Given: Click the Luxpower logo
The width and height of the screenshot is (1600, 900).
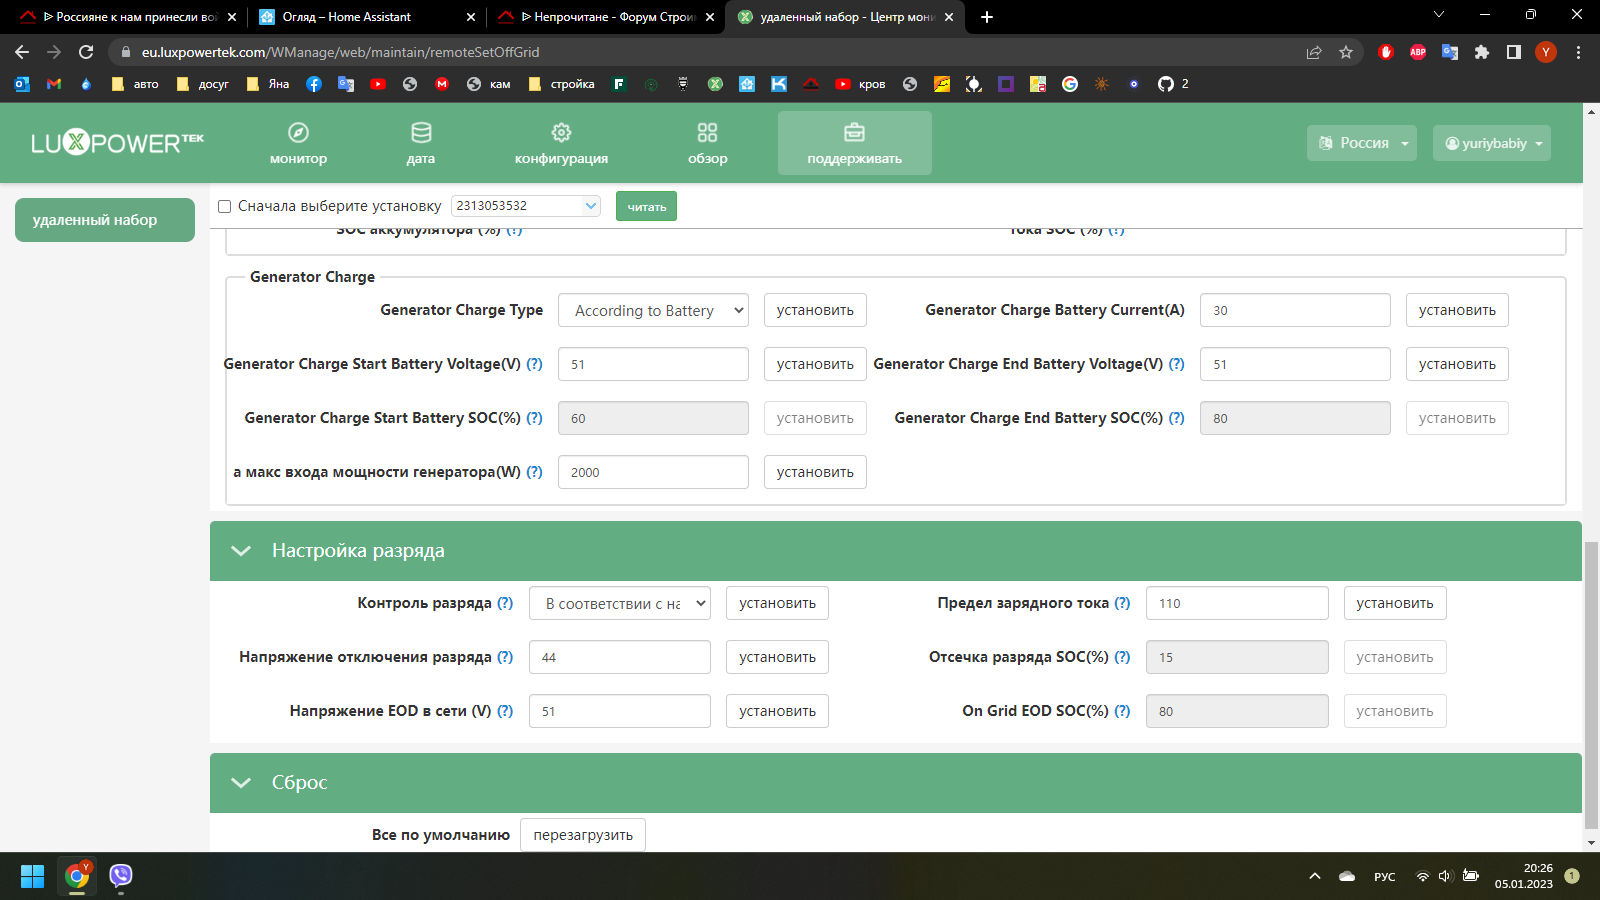Looking at the screenshot, I should click(x=117, y=143).
